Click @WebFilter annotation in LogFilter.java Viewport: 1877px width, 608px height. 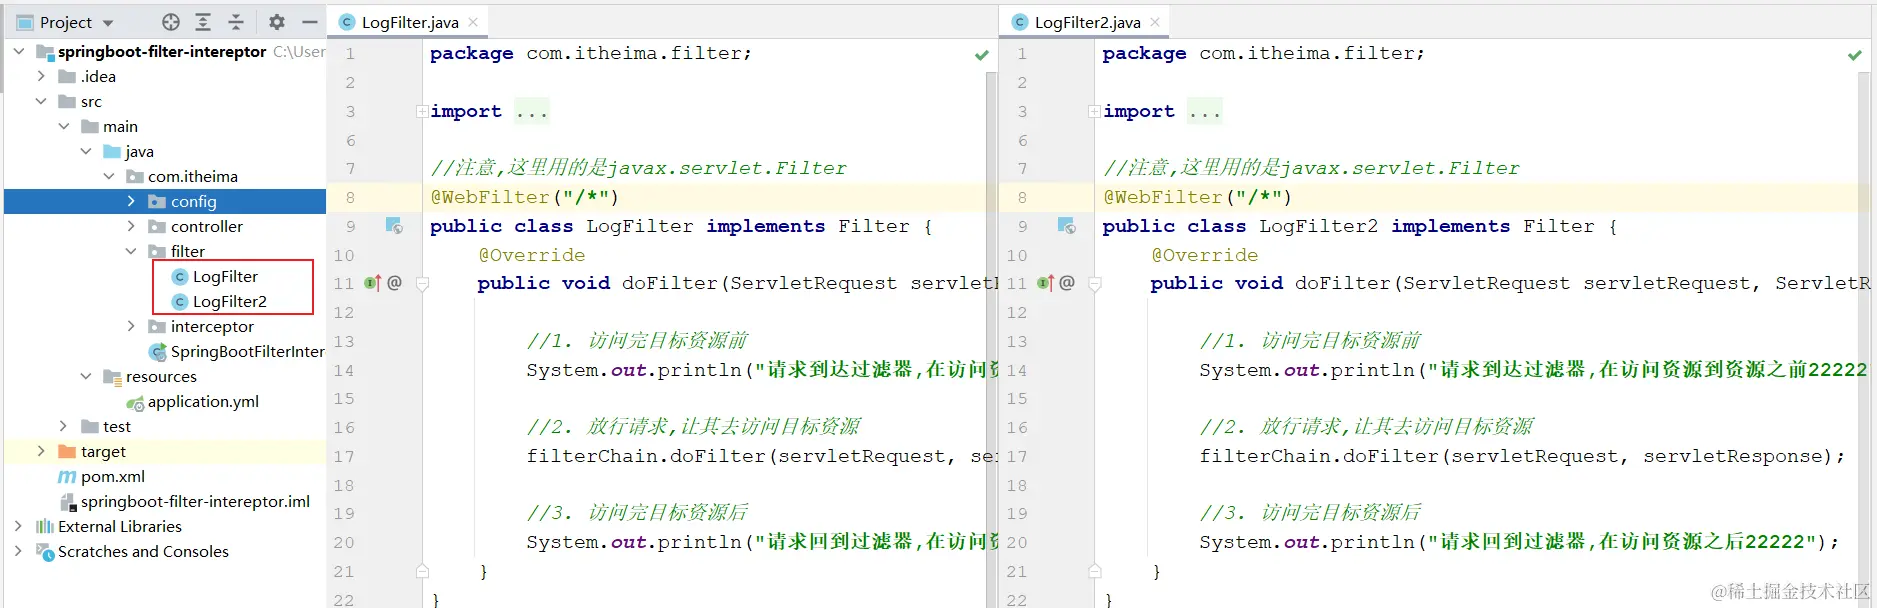(x=490, y=197)
